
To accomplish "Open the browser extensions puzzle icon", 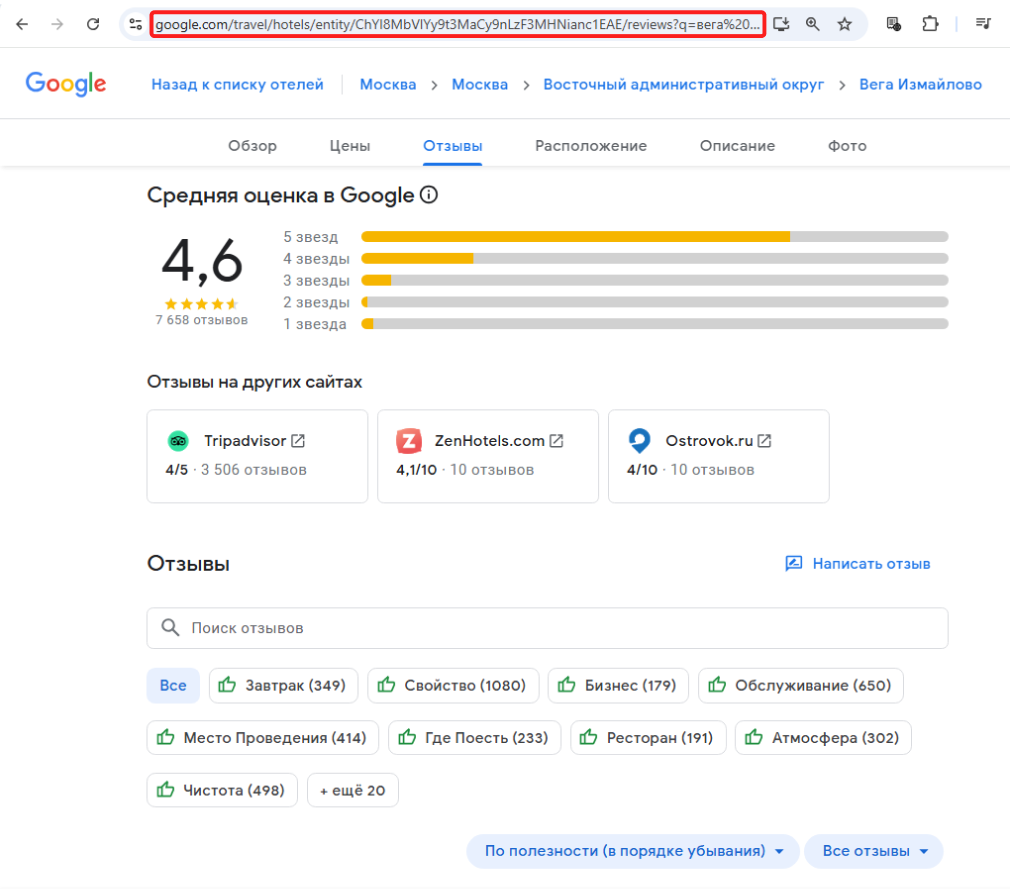I will click(930, 24).
